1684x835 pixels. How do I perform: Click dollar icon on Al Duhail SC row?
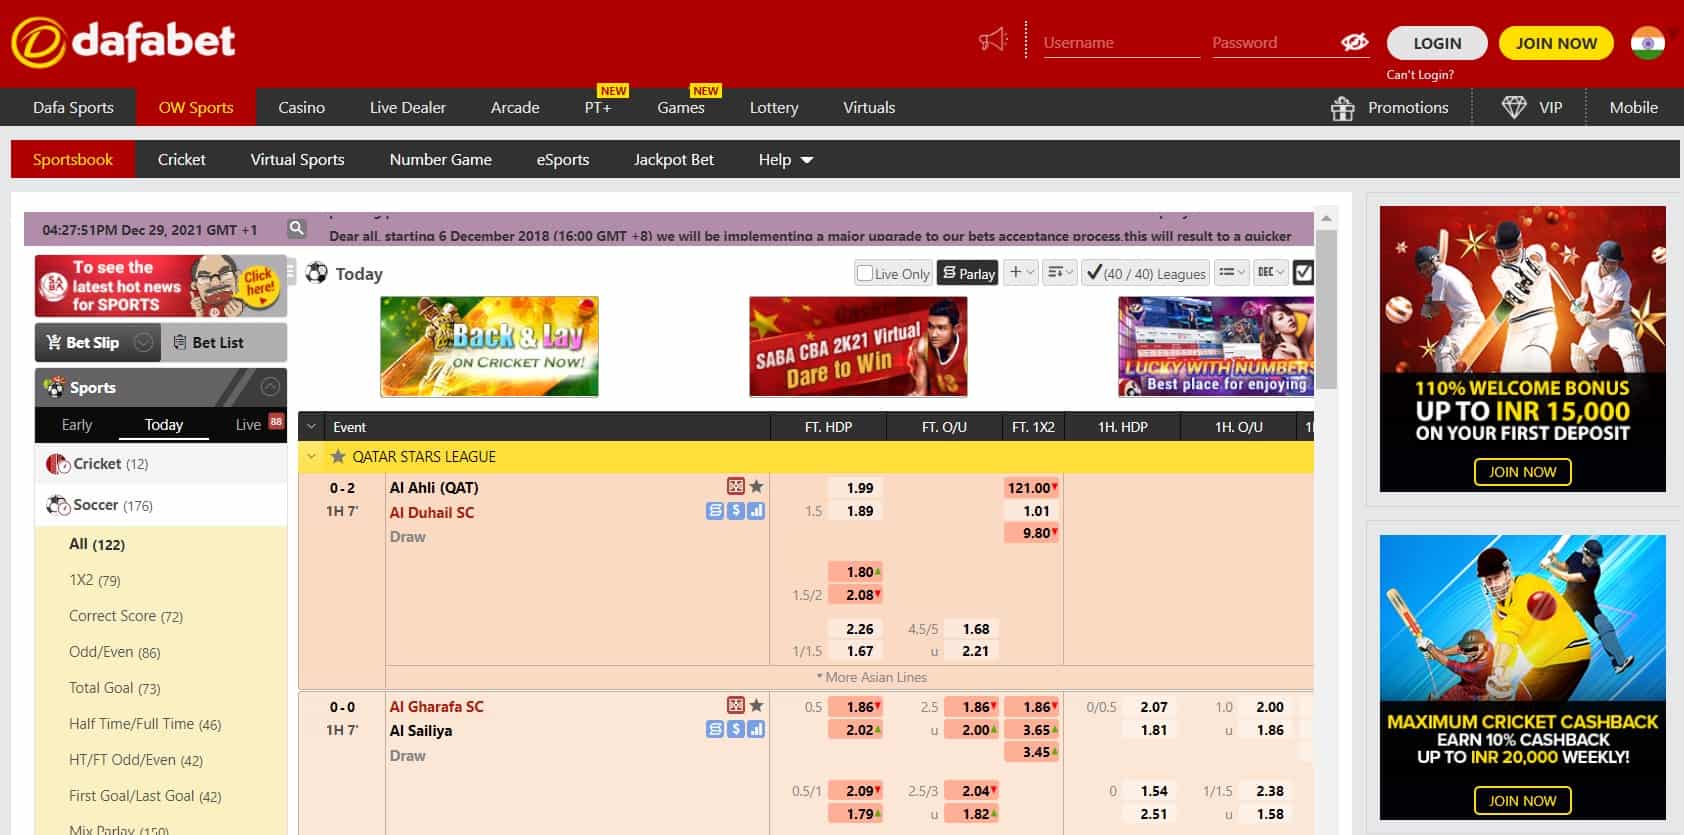[x=735, y=511]
